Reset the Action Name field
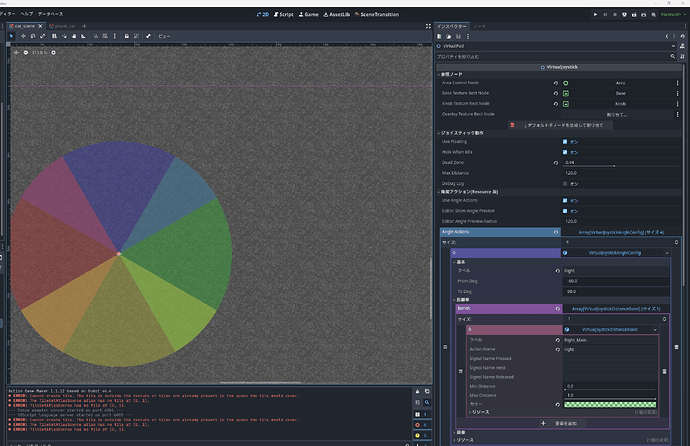The height and width of the screenshot is (446, 690). pyautogui.click(x=556, y=350)
